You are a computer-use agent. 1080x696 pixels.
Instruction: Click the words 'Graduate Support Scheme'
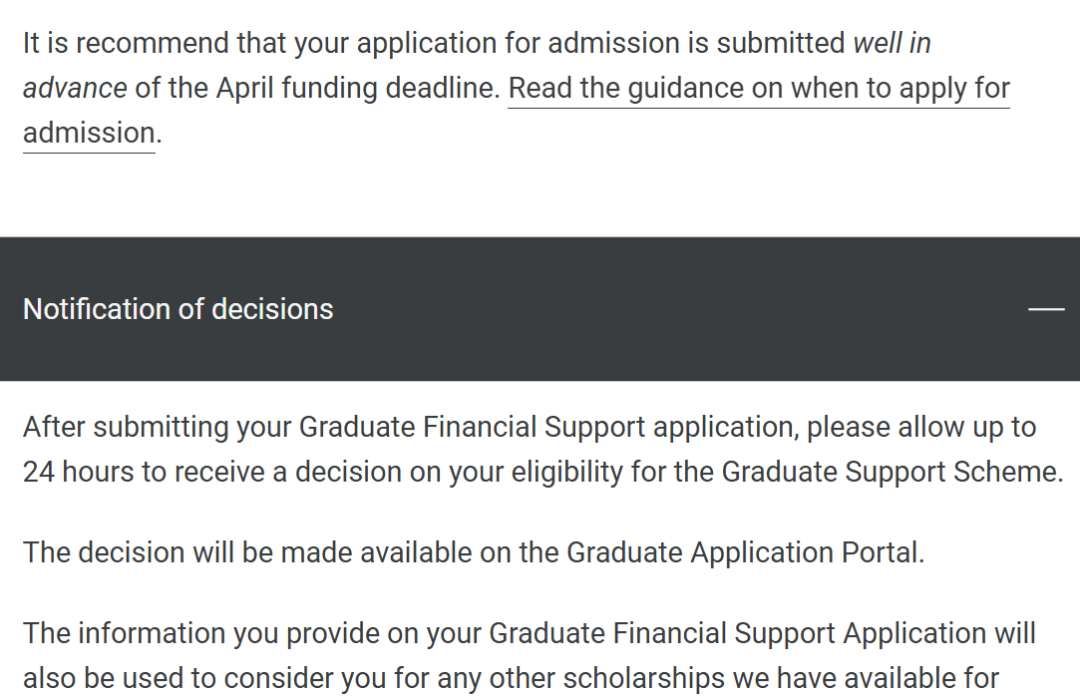(x=891, y=472)
